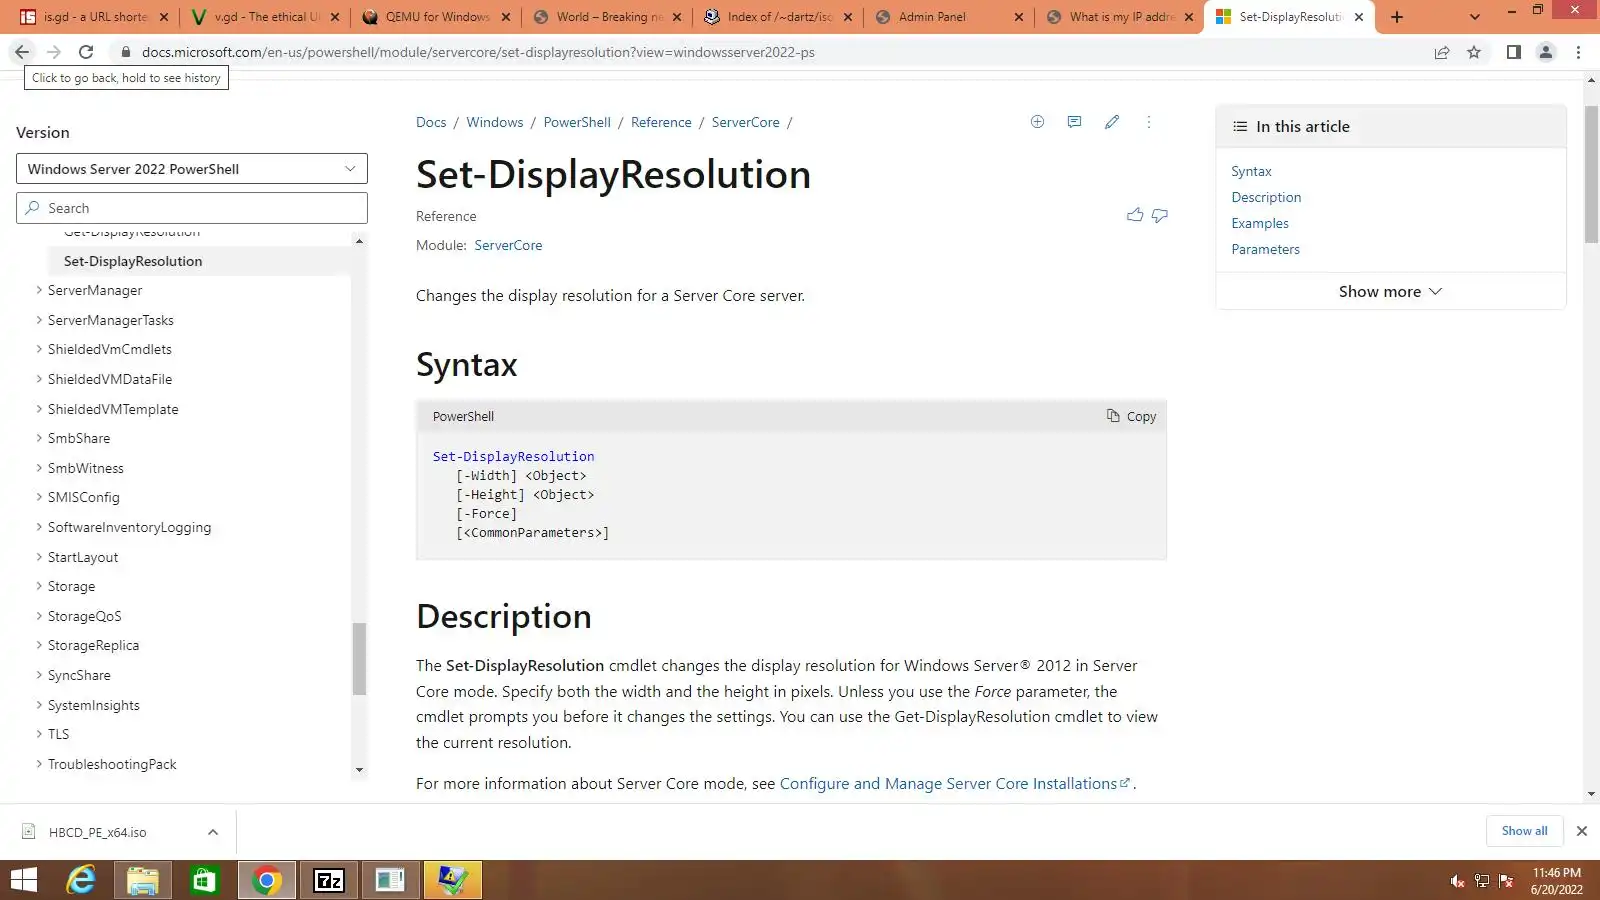Open the article feedback icon
This screenshot has height=900, width=1600.
tap(1074, 122)
